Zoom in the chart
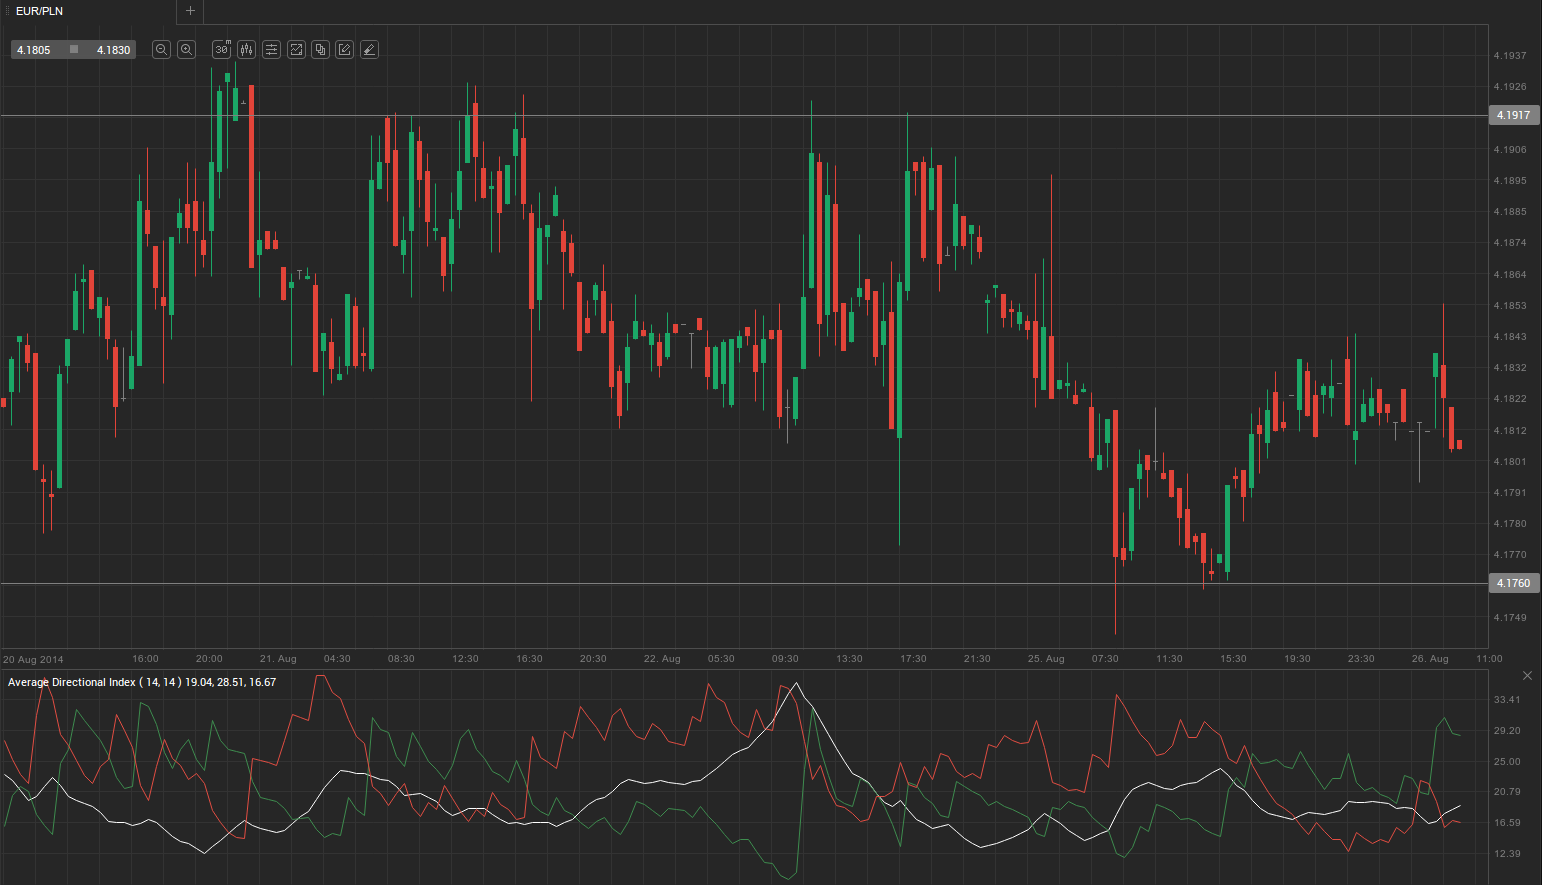Screen dimensions: 1542x885 click(x=186, y=50)
